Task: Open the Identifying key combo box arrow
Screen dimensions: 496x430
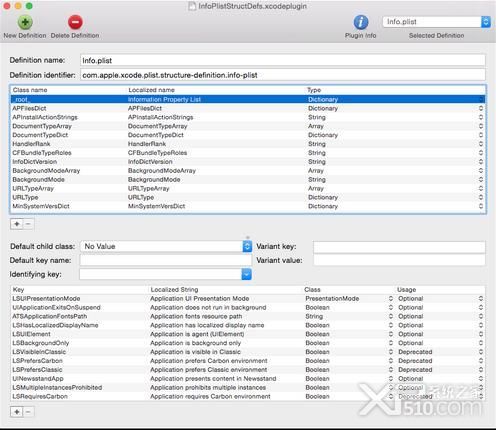Action: (x=247, y=274)
